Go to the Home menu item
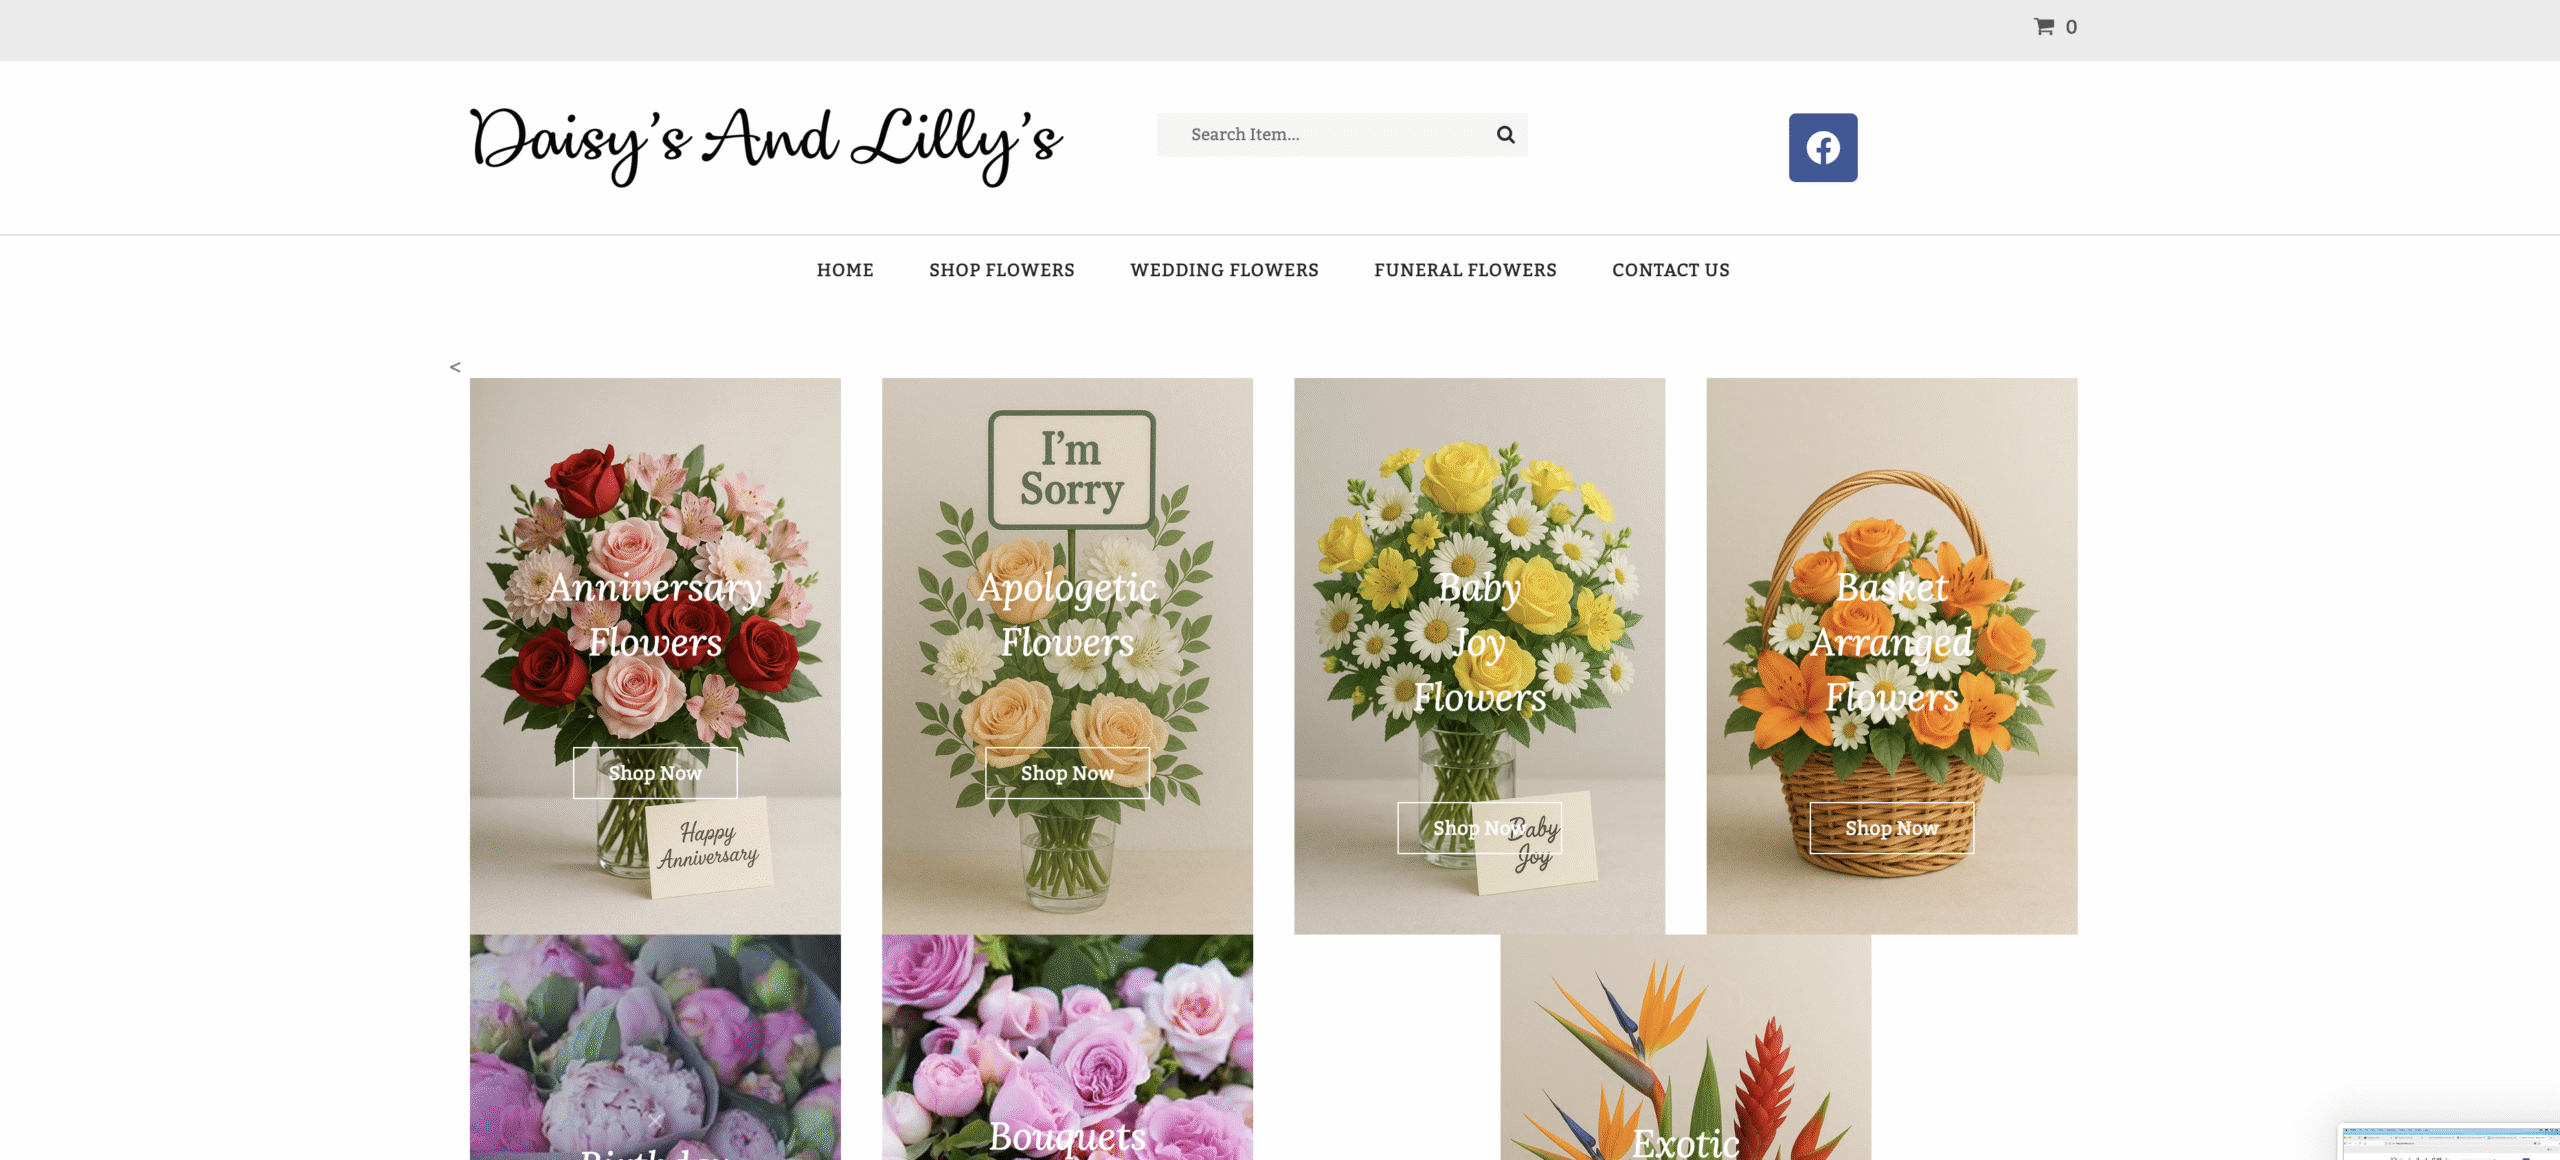The height and width of the screenshot is (1160, 2560). tap(845, 270)
